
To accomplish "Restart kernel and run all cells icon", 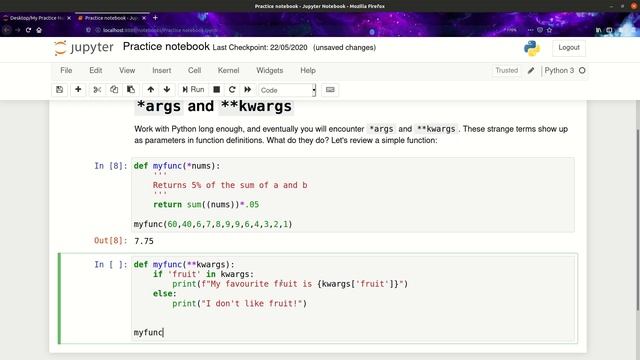I will pos(248,90).
